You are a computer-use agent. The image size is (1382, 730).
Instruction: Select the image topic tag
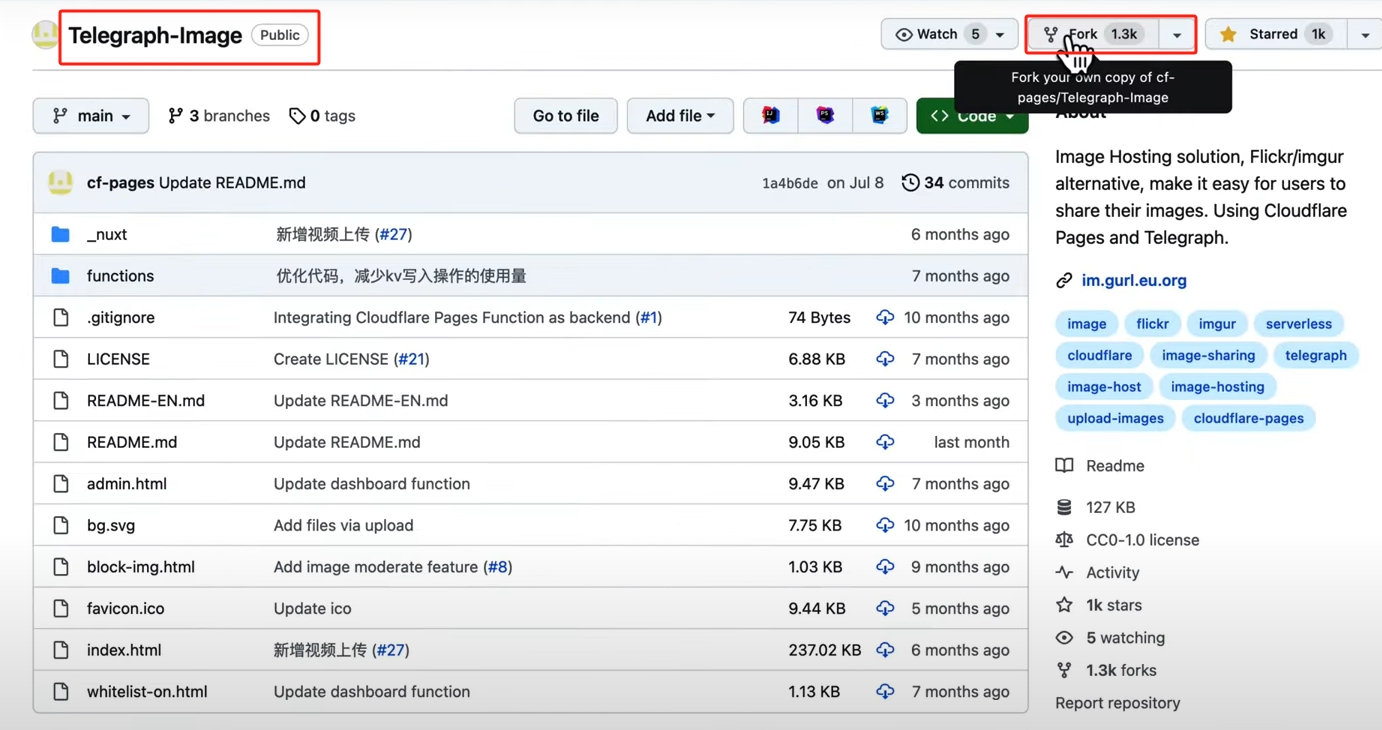pos(1087,324)
